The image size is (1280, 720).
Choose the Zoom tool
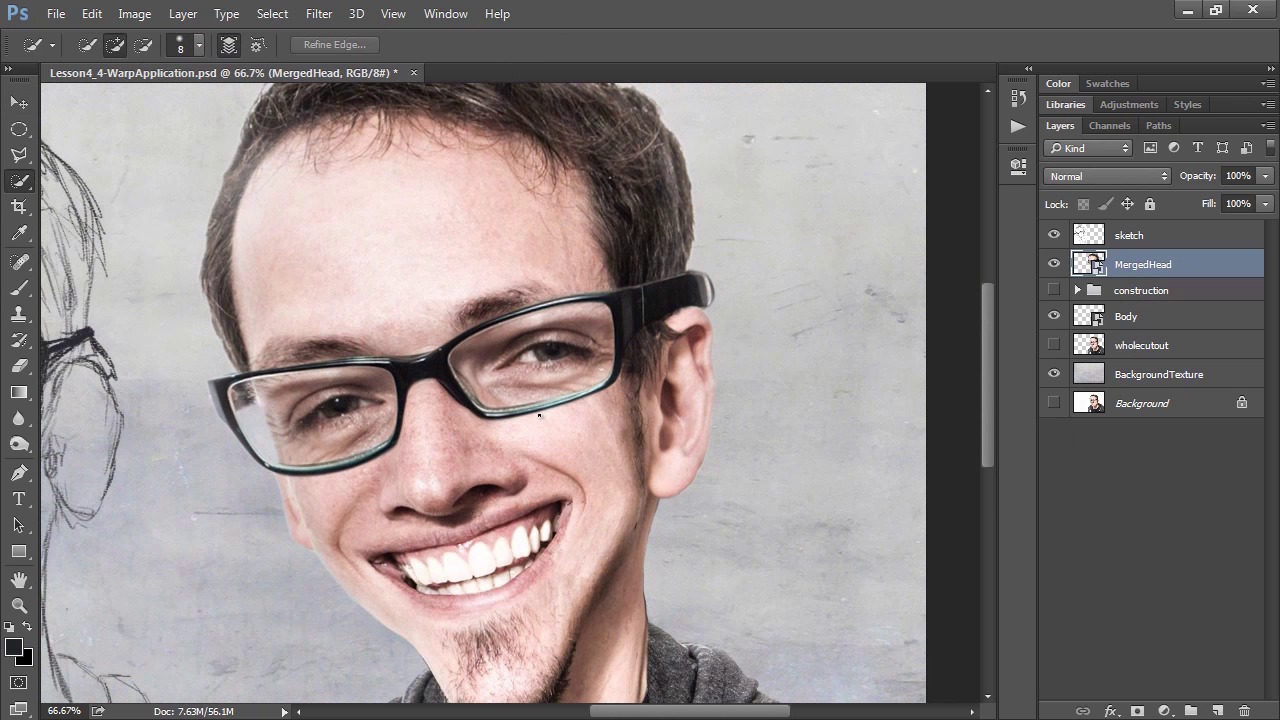click(19, 605)
